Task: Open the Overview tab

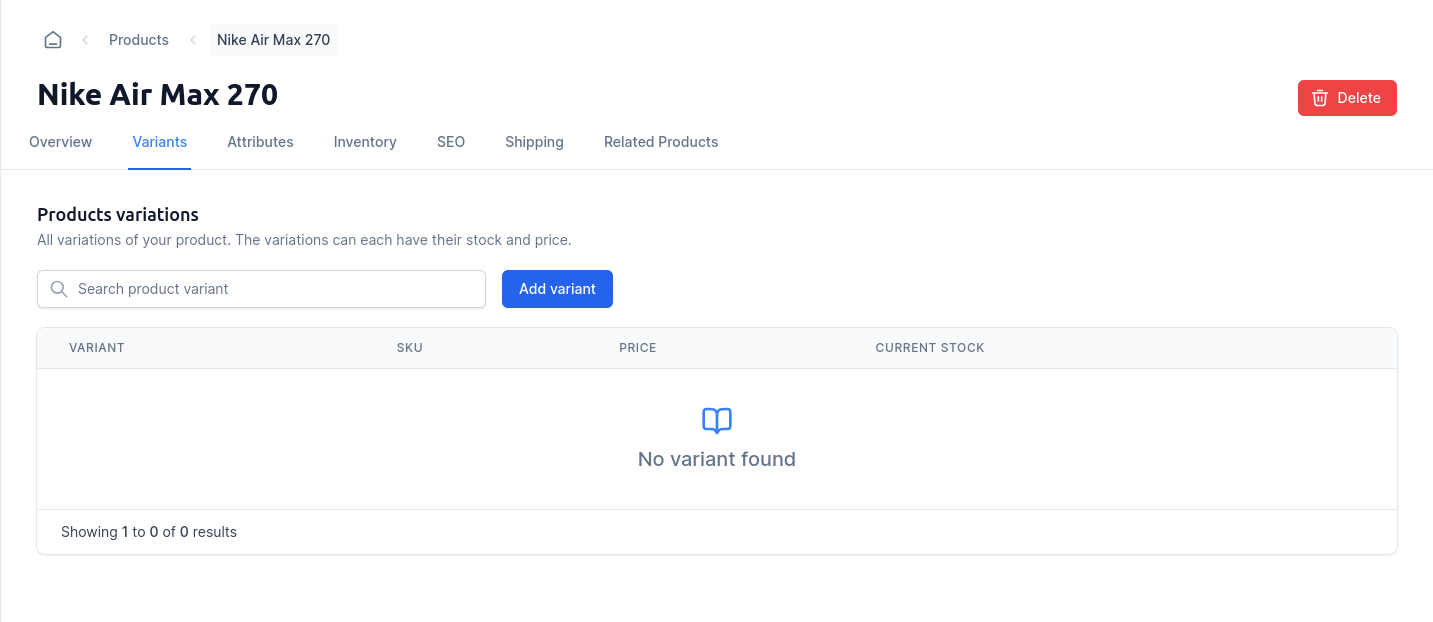Action: pos(61,142)
